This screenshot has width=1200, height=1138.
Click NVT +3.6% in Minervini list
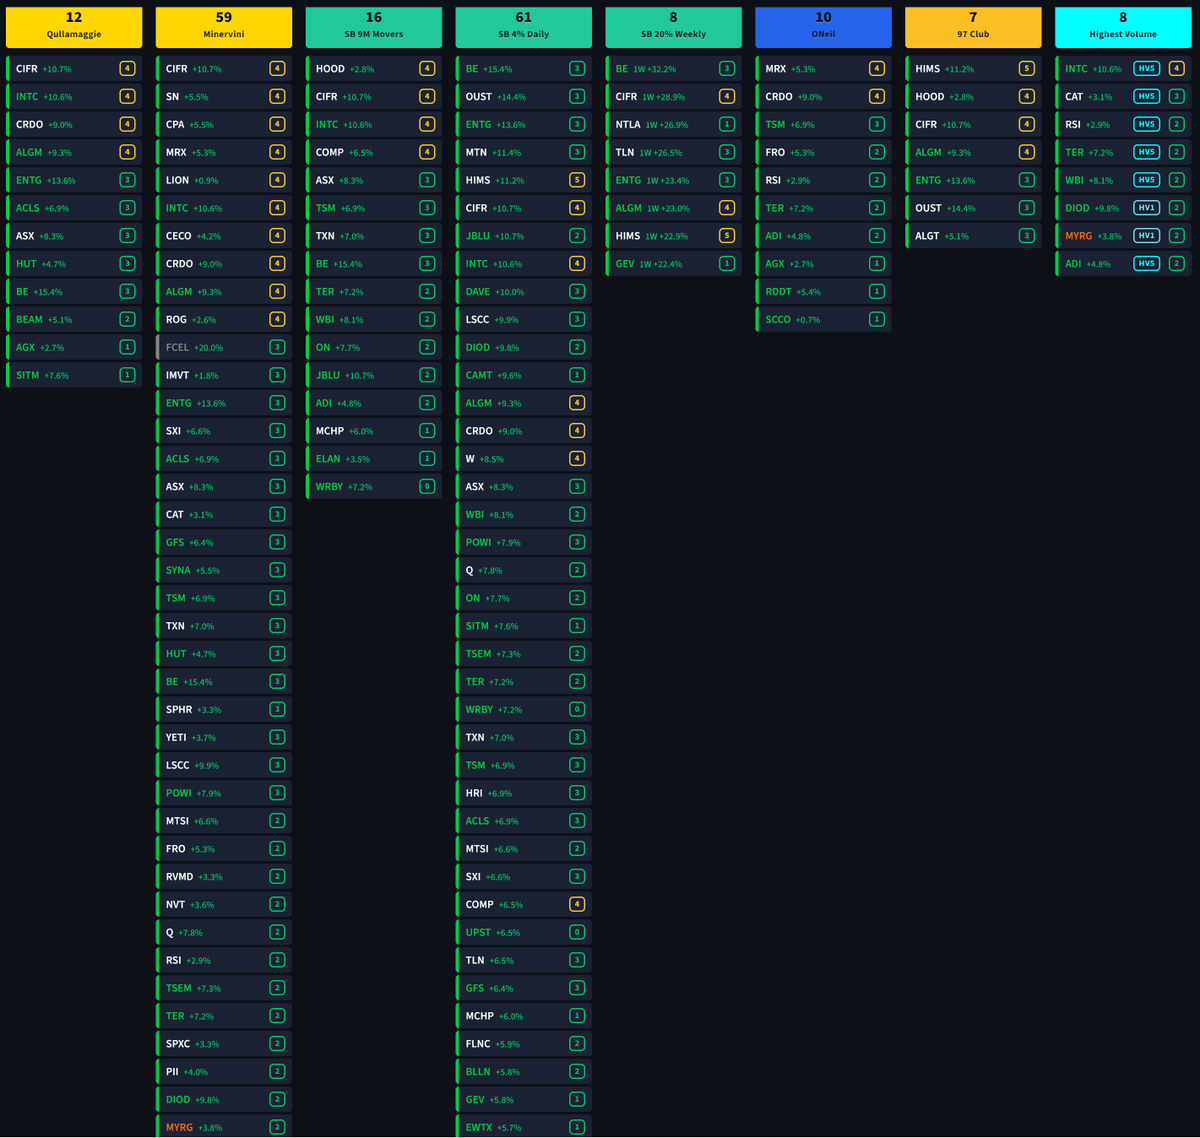pos(224,904)
